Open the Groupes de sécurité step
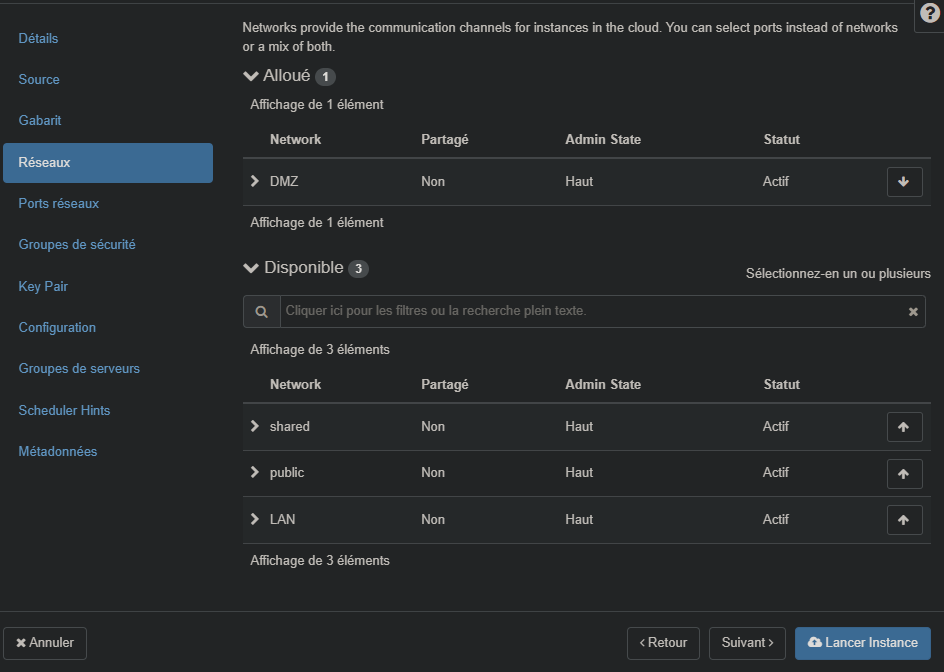944x672 pixels. coord(77,244)
